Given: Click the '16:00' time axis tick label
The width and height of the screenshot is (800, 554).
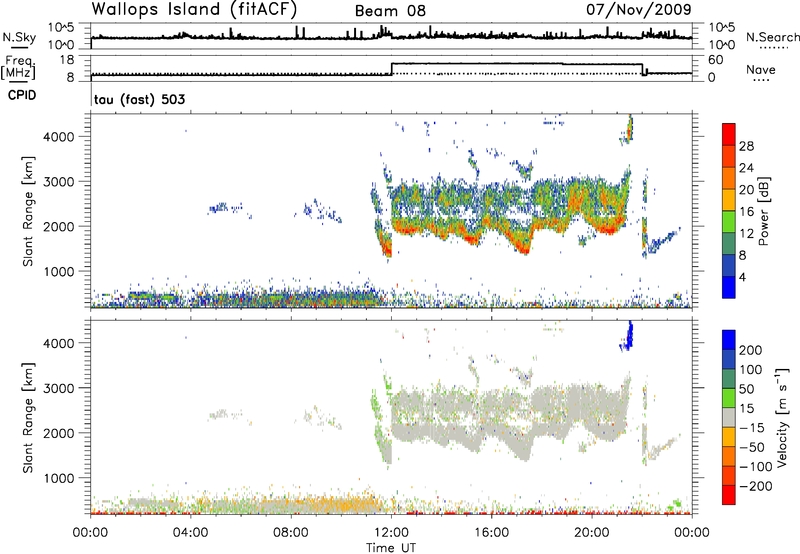Looking at the screenshot, I should (x=491, y=533).
